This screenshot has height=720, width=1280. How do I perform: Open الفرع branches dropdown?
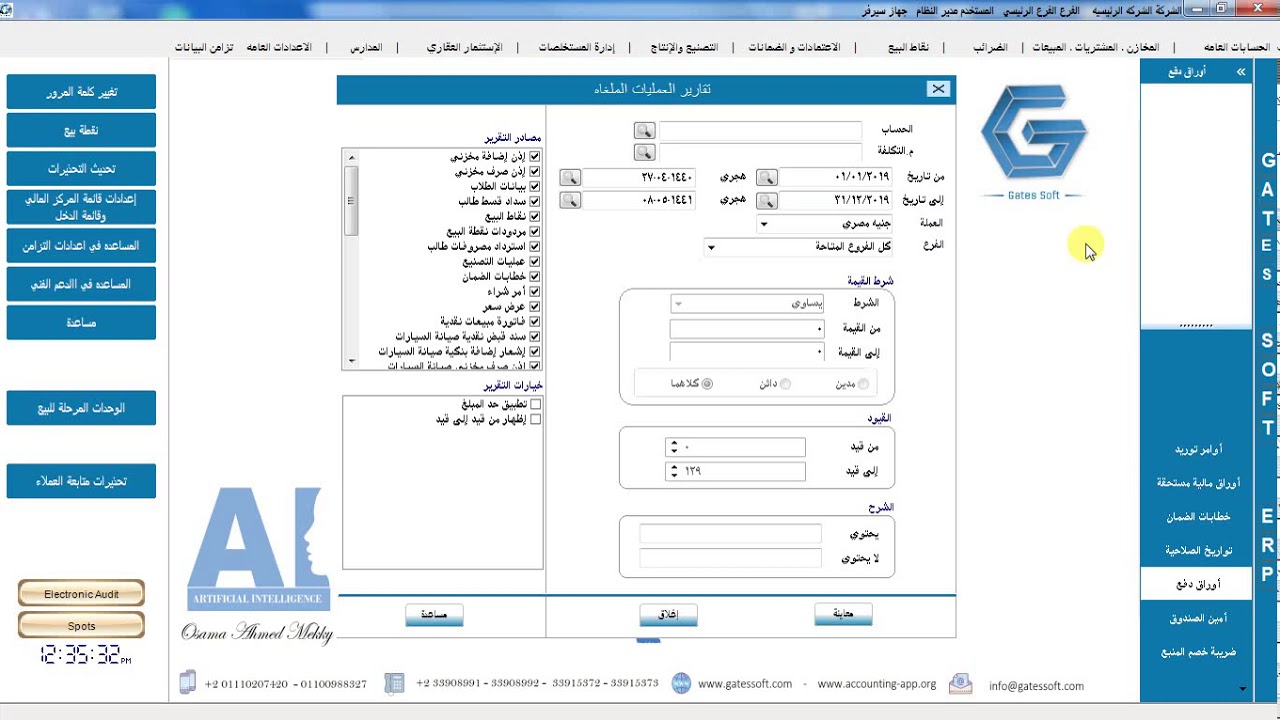coord(711,247)
